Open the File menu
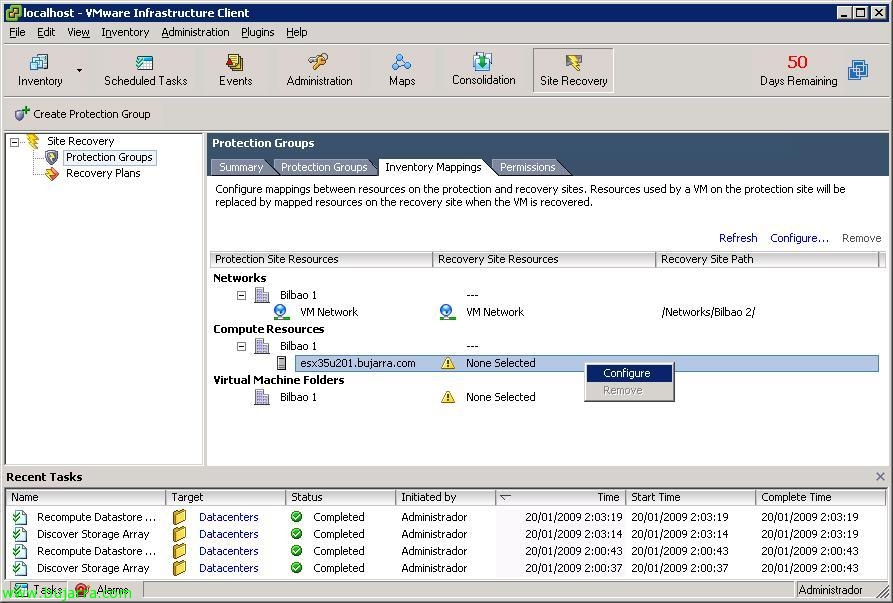This screenshot has height=603, width=893. (x=17, y=32)
